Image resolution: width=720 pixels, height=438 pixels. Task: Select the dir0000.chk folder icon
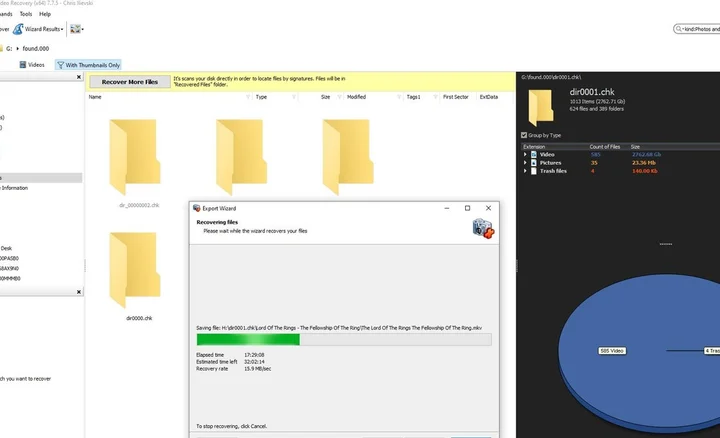click(133, 270)
